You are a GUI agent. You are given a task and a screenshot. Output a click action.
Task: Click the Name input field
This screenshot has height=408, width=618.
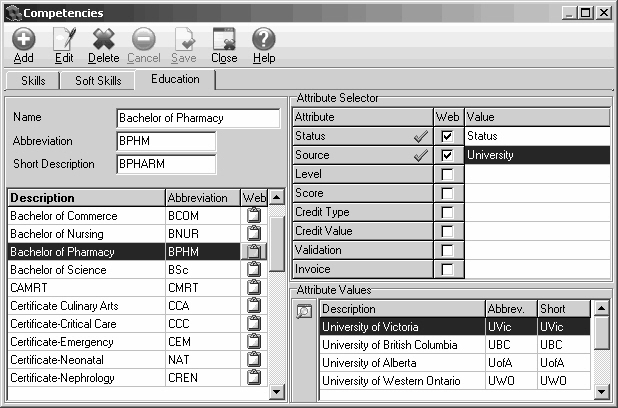point(198,118)
